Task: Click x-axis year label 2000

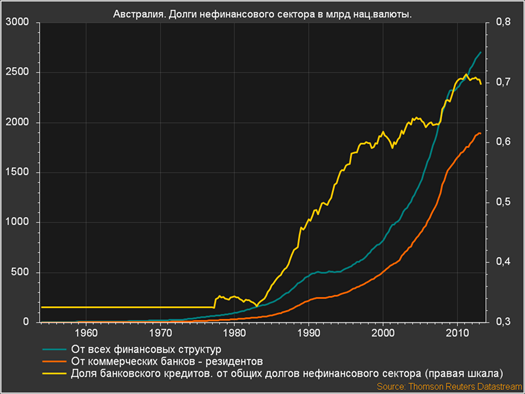Action: [x=383, y=333]
